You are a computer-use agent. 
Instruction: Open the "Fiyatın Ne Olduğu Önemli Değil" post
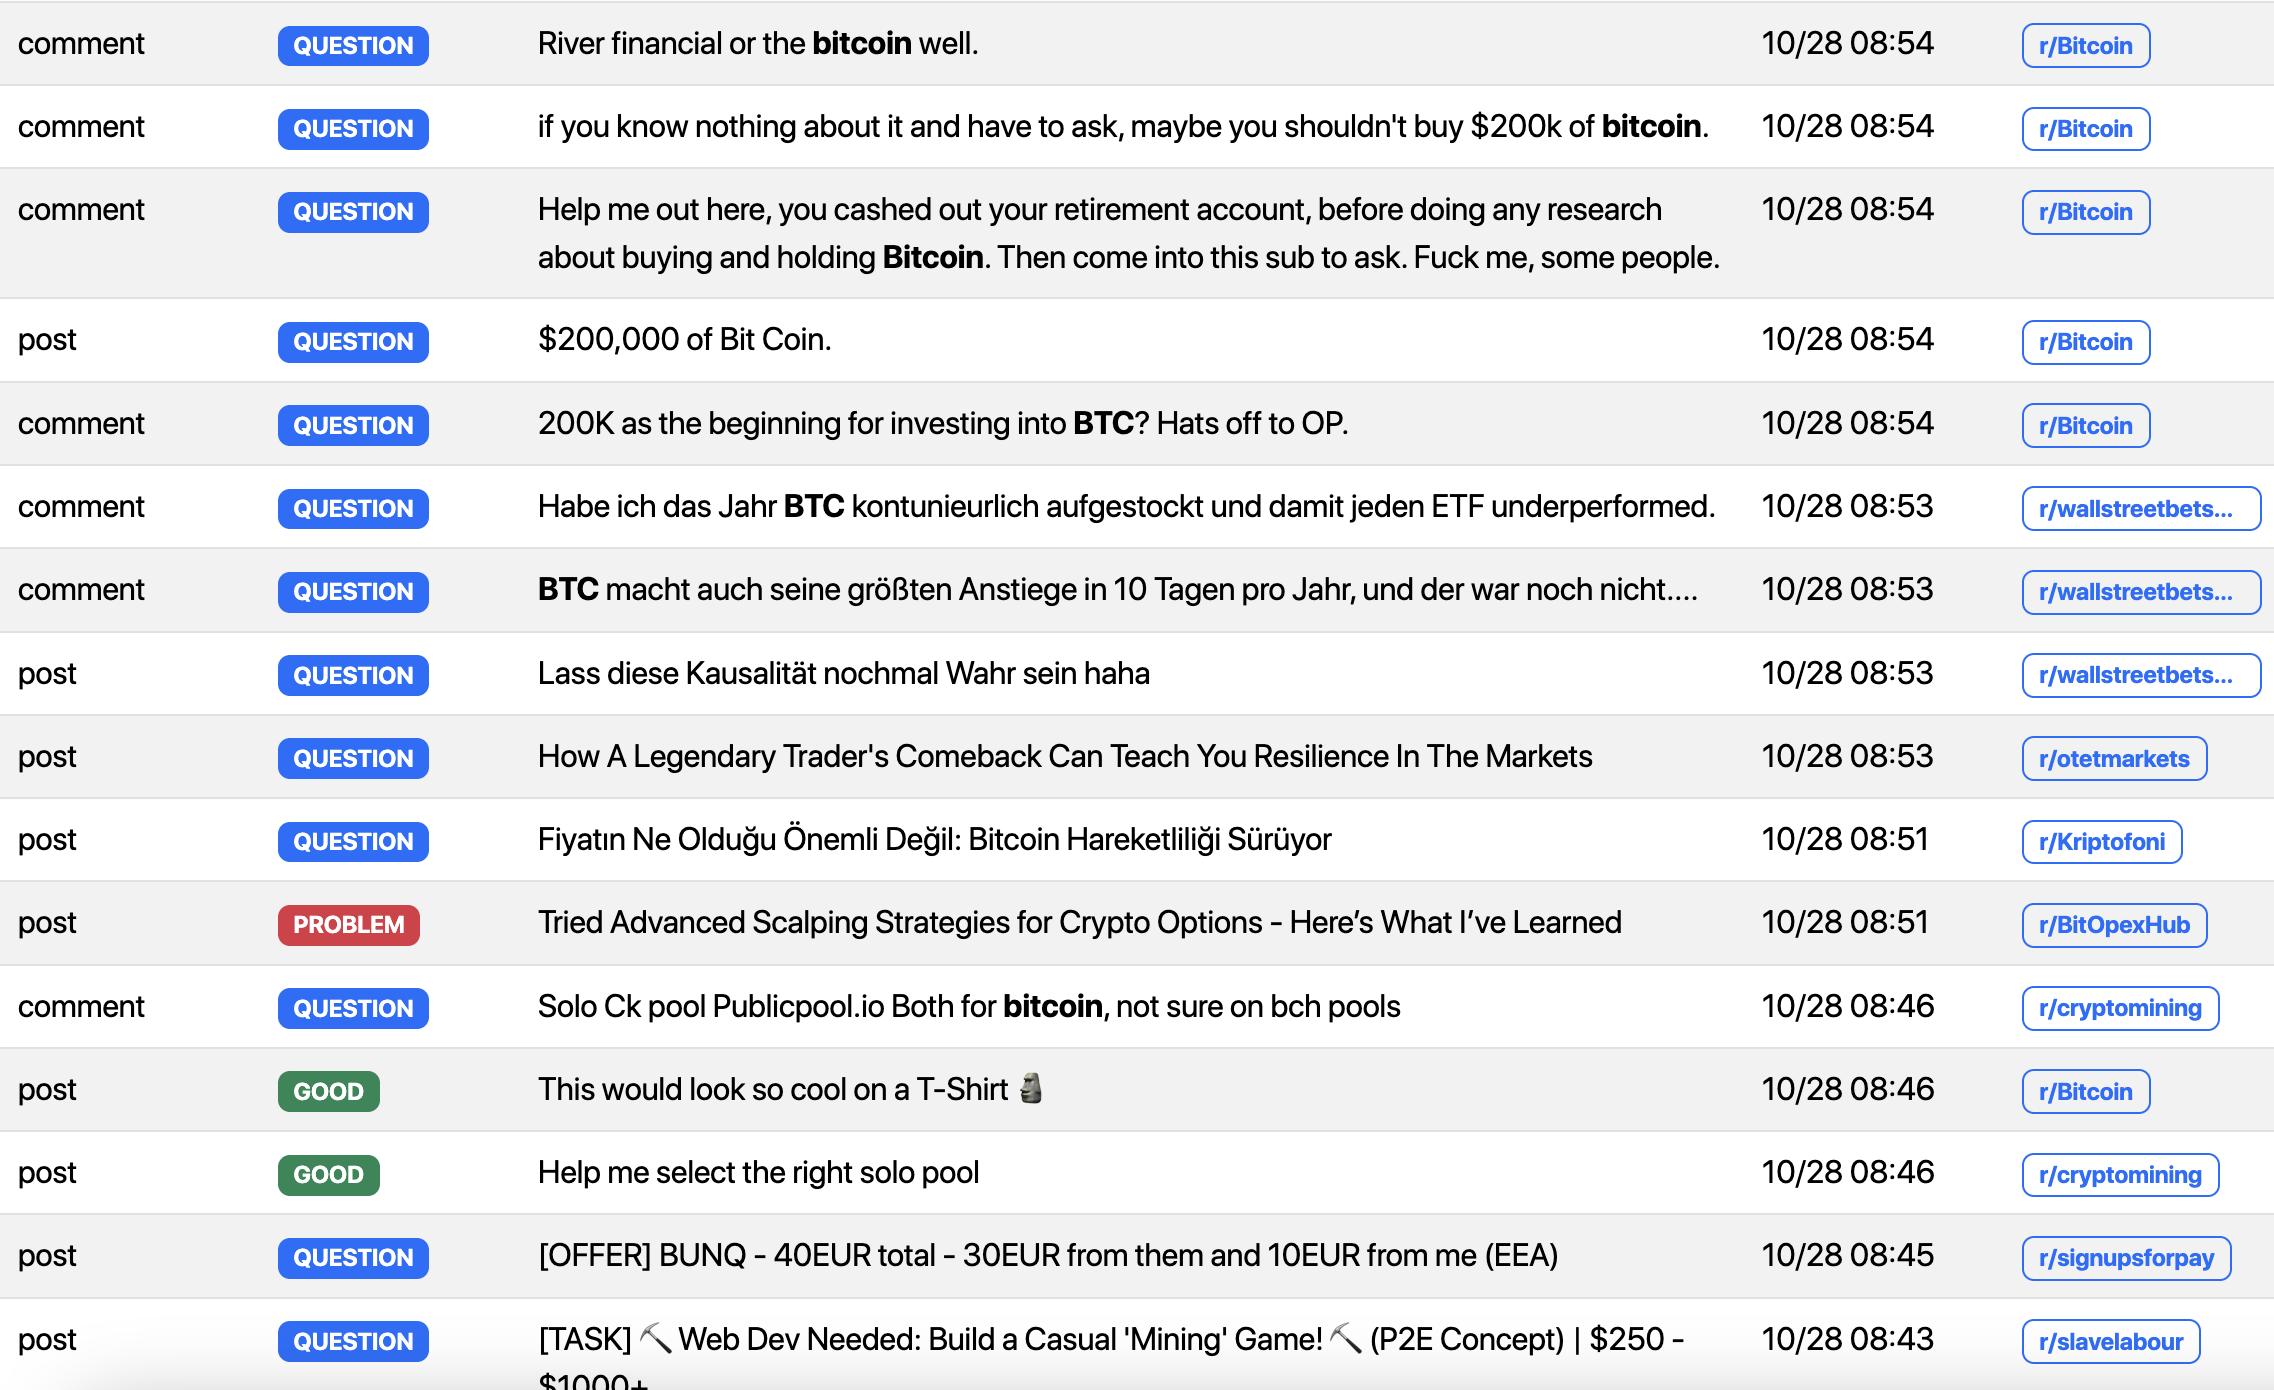pos(934,840)
